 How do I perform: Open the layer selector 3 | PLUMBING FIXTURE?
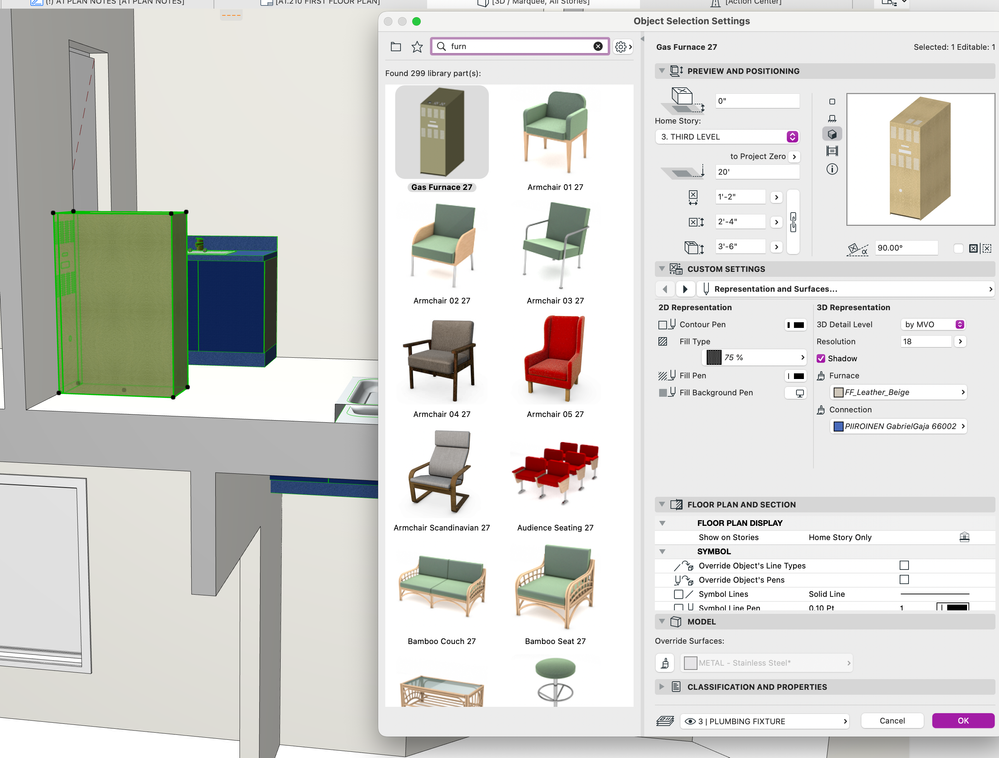click(765, 721)
